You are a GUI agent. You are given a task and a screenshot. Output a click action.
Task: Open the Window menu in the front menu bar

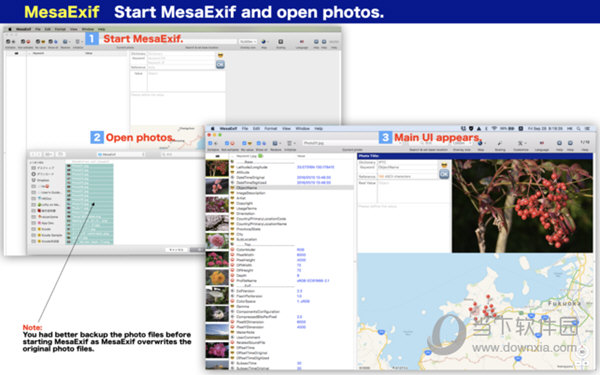click(x=303, y=129)
